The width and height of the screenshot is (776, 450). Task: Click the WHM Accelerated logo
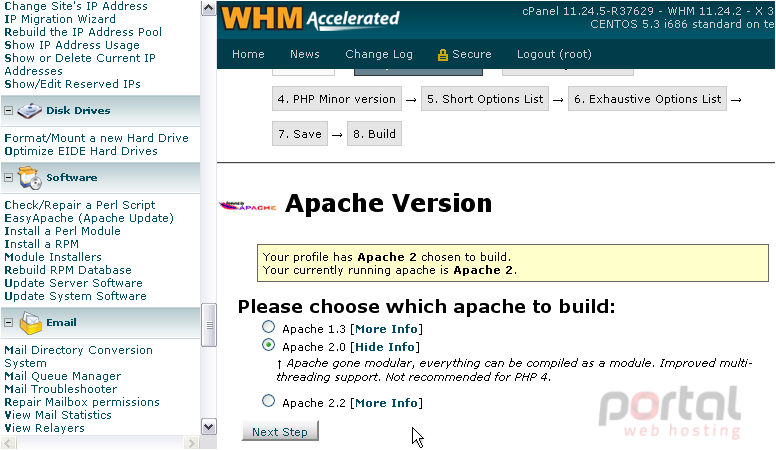[x=310, y=19]
